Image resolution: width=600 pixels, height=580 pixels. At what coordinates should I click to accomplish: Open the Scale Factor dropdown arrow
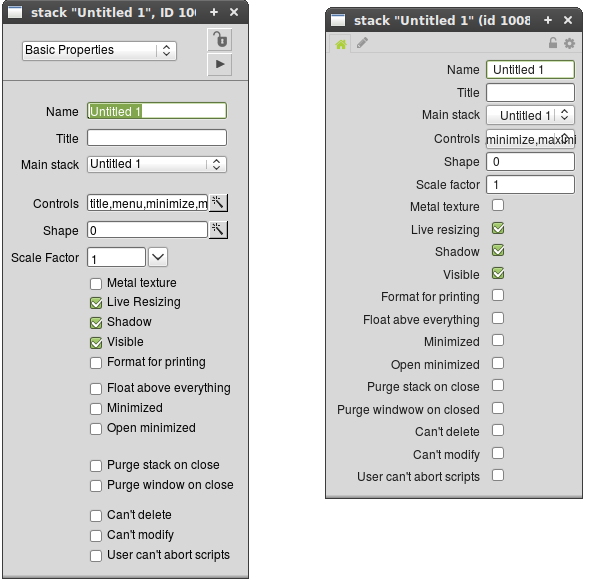point(158,258)
